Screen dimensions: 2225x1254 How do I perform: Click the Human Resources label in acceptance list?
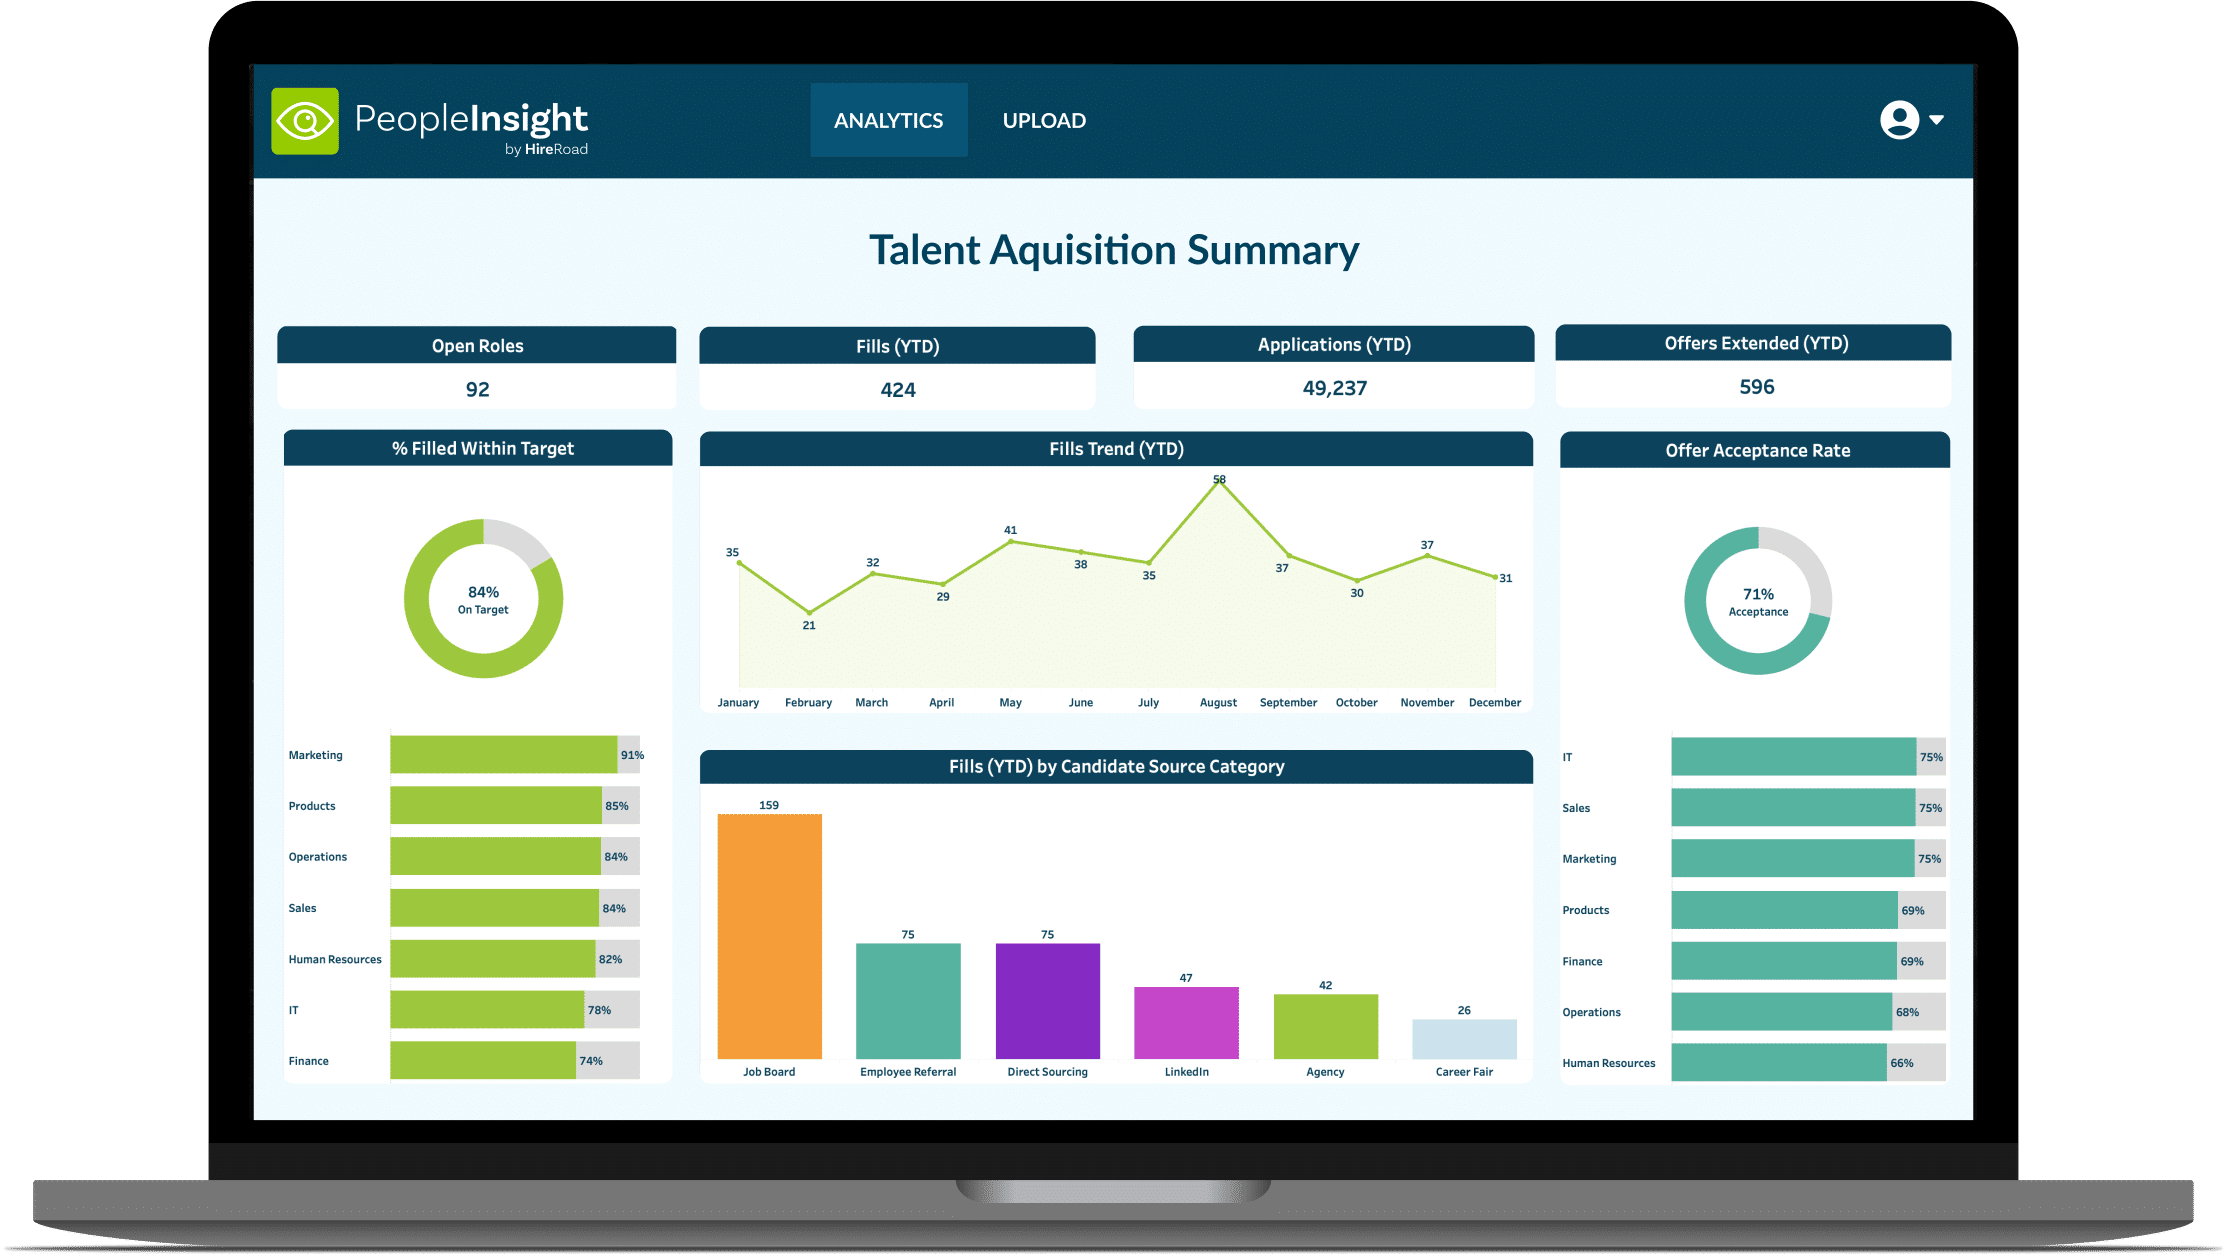1608,1063
